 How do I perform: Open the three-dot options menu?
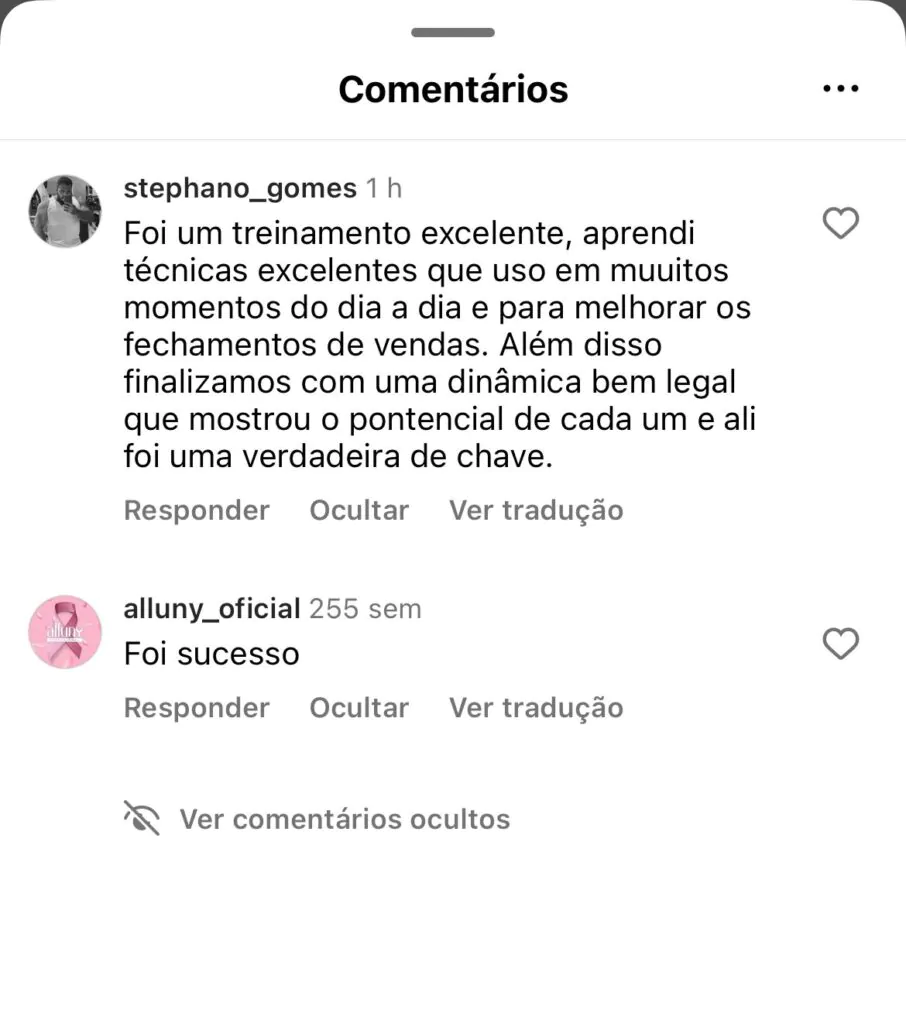[x=841, y=89]
